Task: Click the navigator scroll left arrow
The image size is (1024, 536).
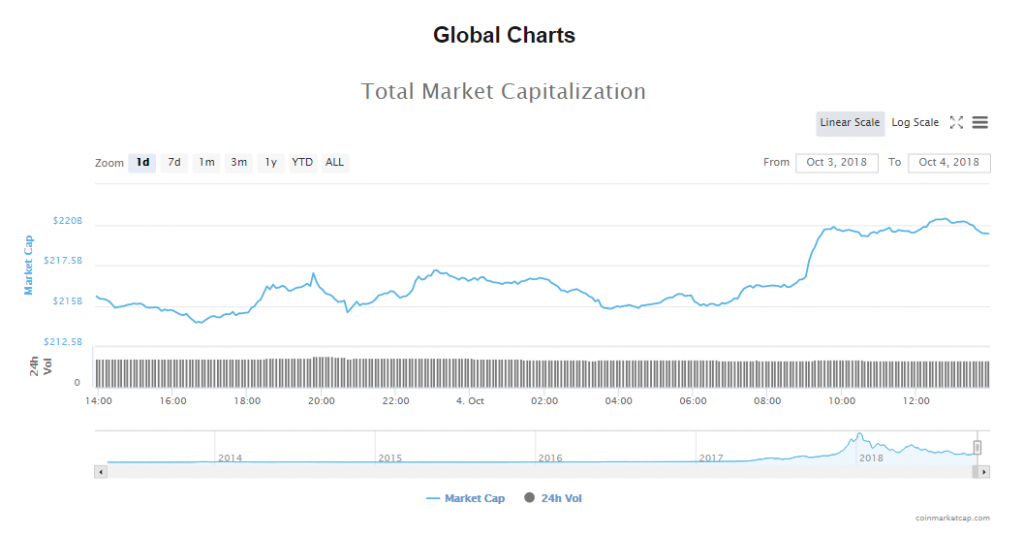Action: coord(99,470)
